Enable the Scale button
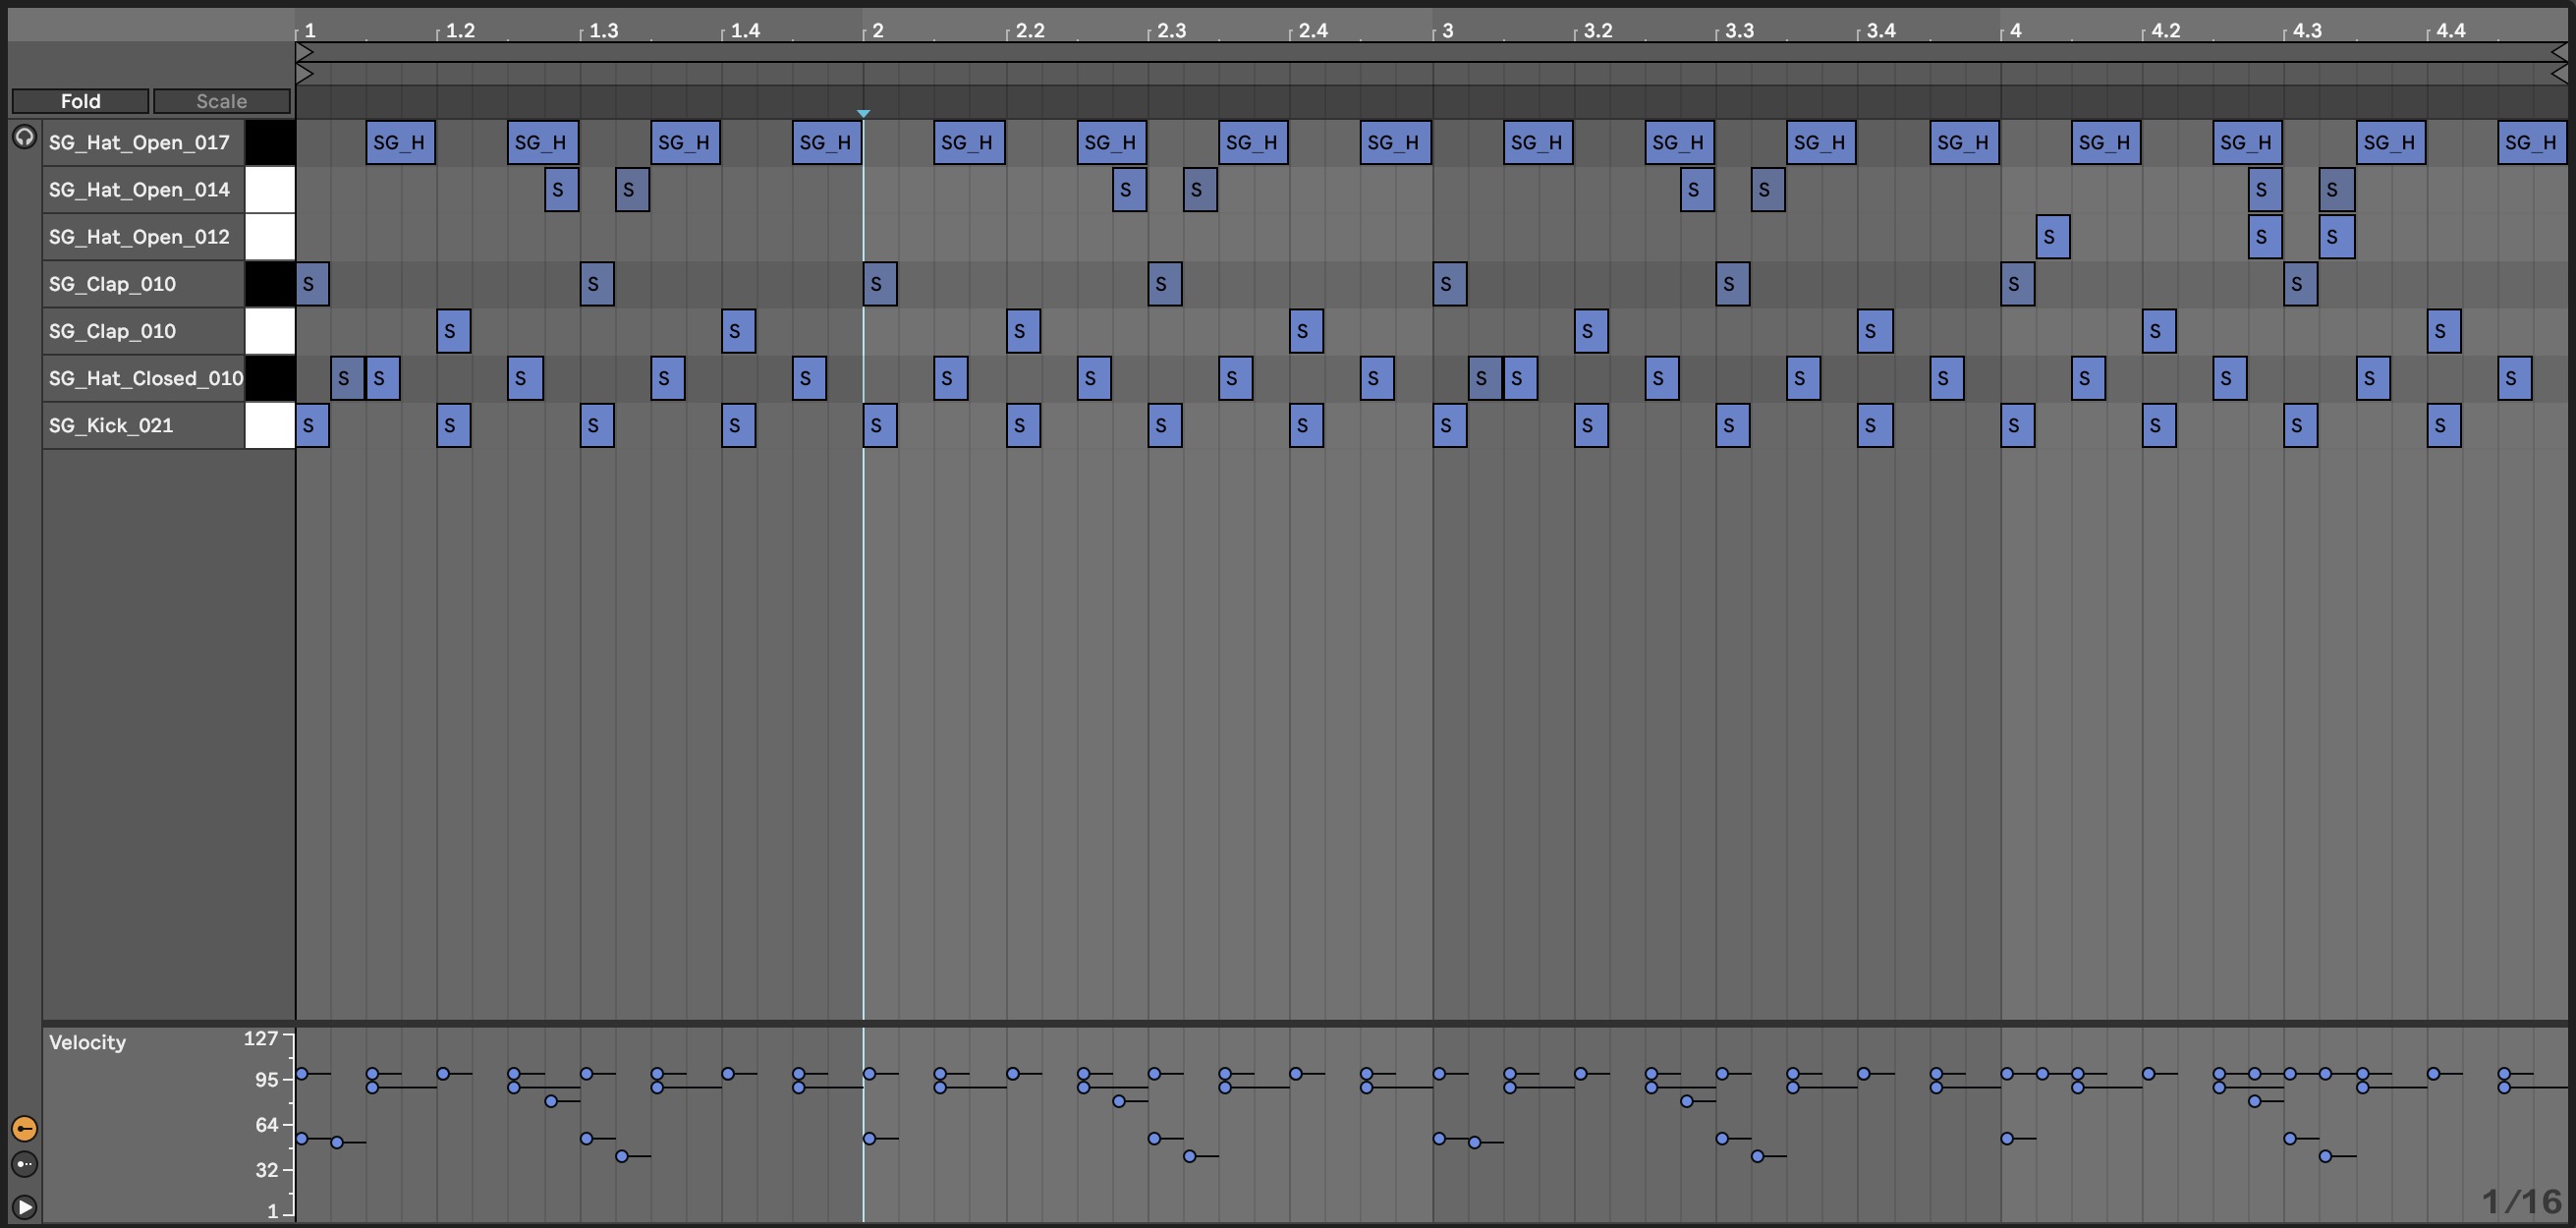The width and height of the screenshot is (2576, 1228). click(x=221, y=101)
